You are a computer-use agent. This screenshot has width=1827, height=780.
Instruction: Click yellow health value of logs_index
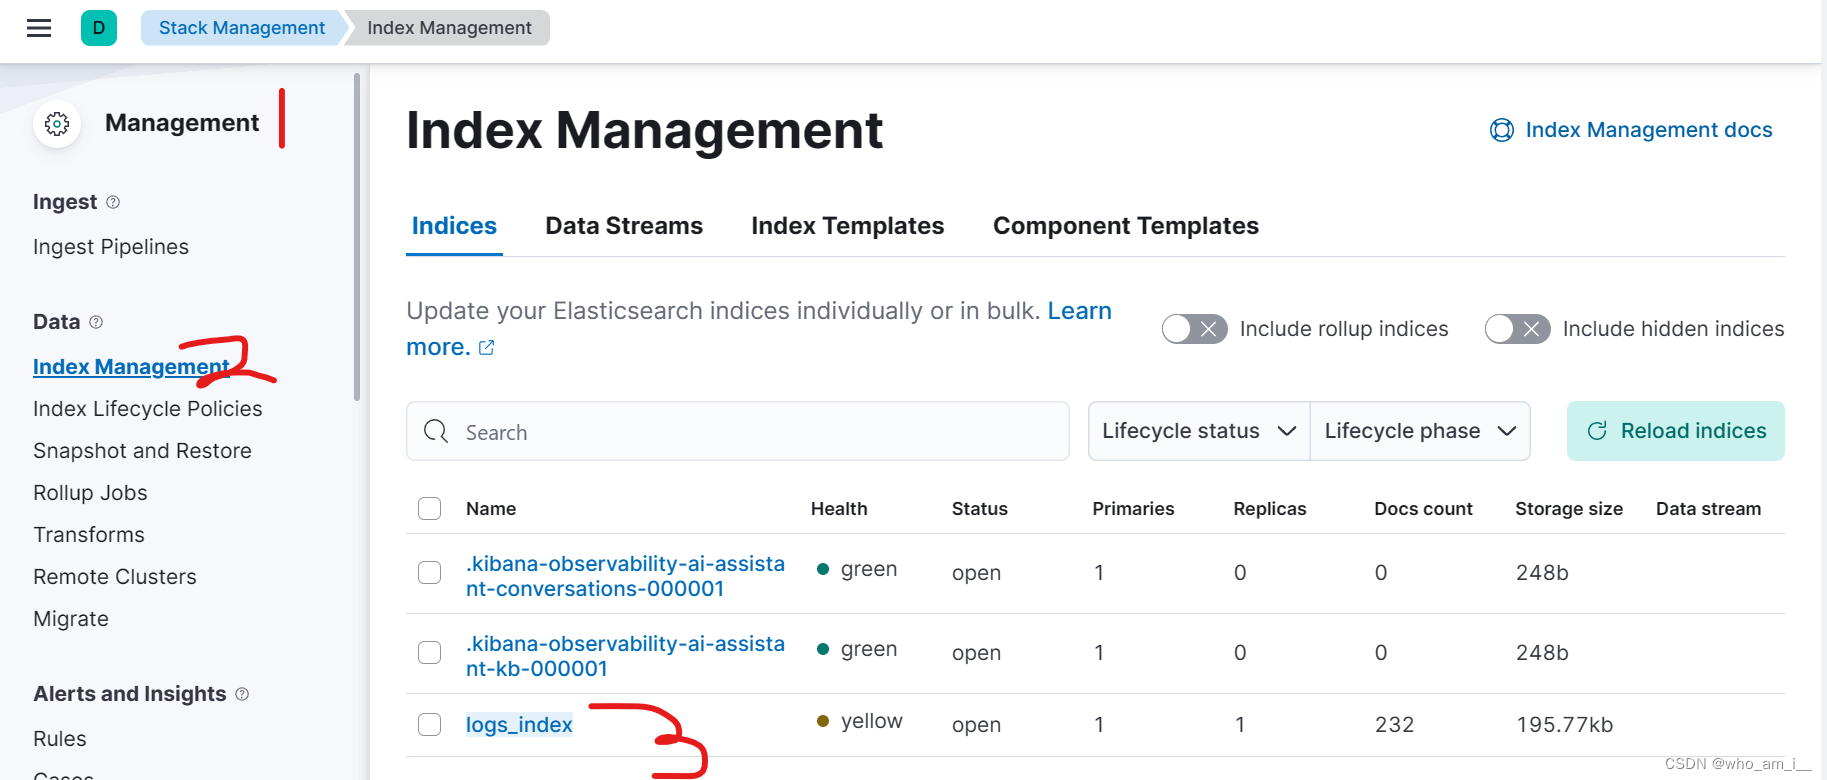pos(860,721)
